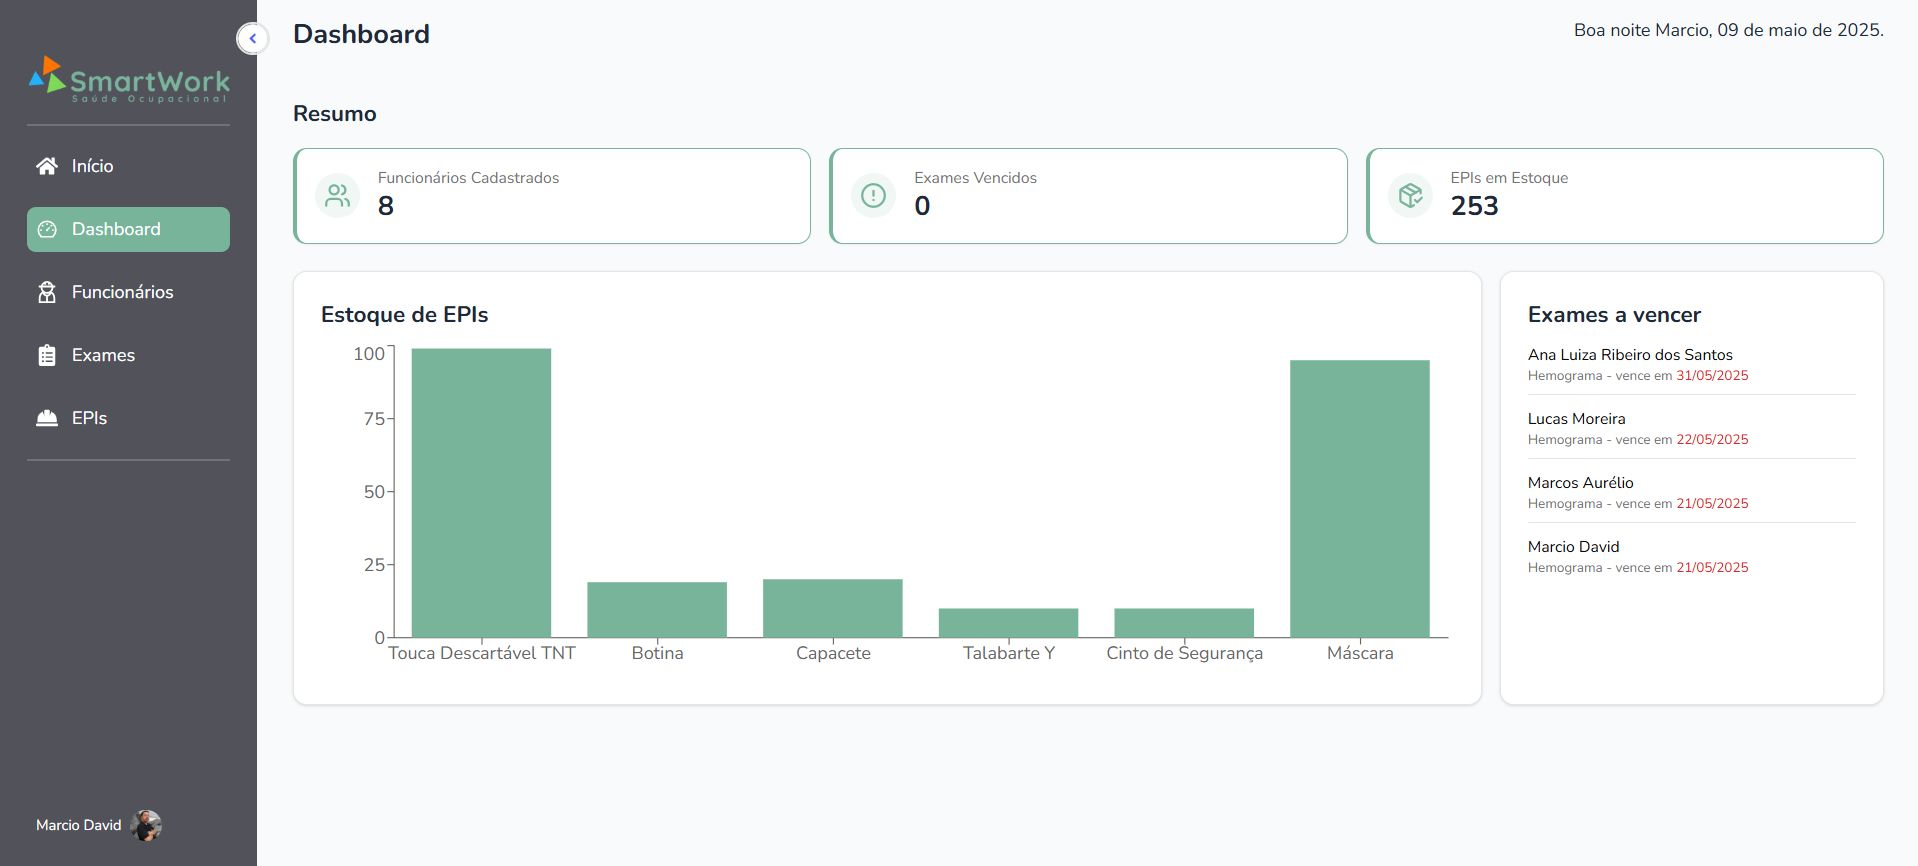Open the Funcionários menu item
This screenshot has width=1918, height=866.
click(128, 292)
